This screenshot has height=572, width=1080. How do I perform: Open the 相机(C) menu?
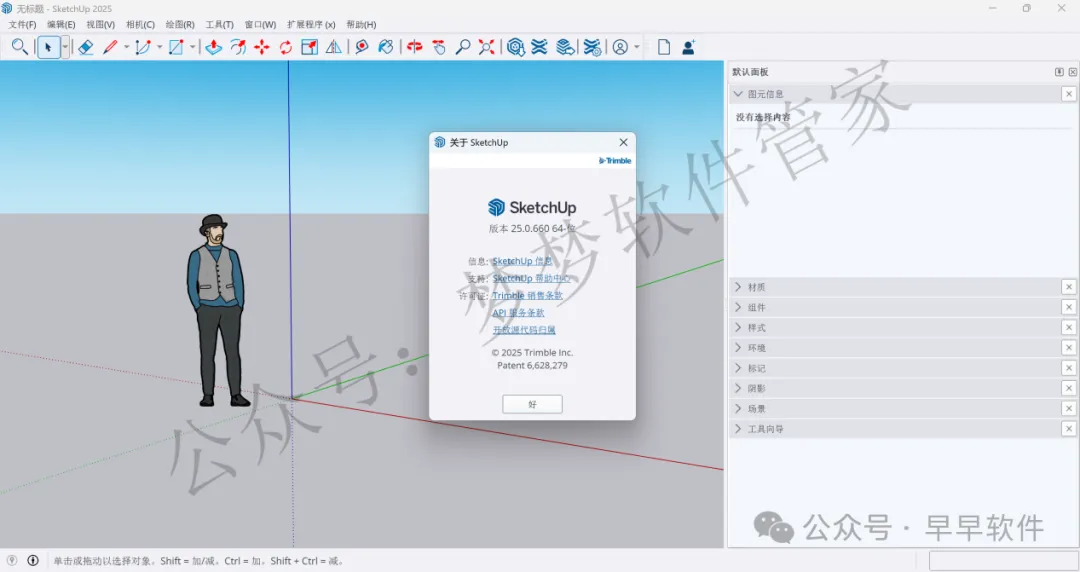tap(141, 24)
